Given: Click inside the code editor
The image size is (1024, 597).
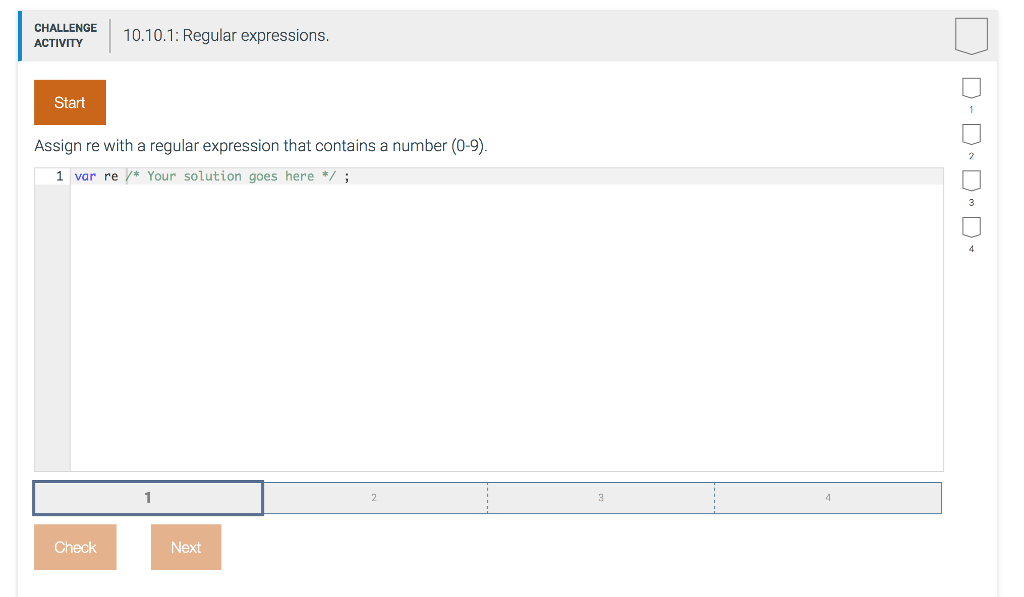Looking at the screenshot, I should pos(500,300).
